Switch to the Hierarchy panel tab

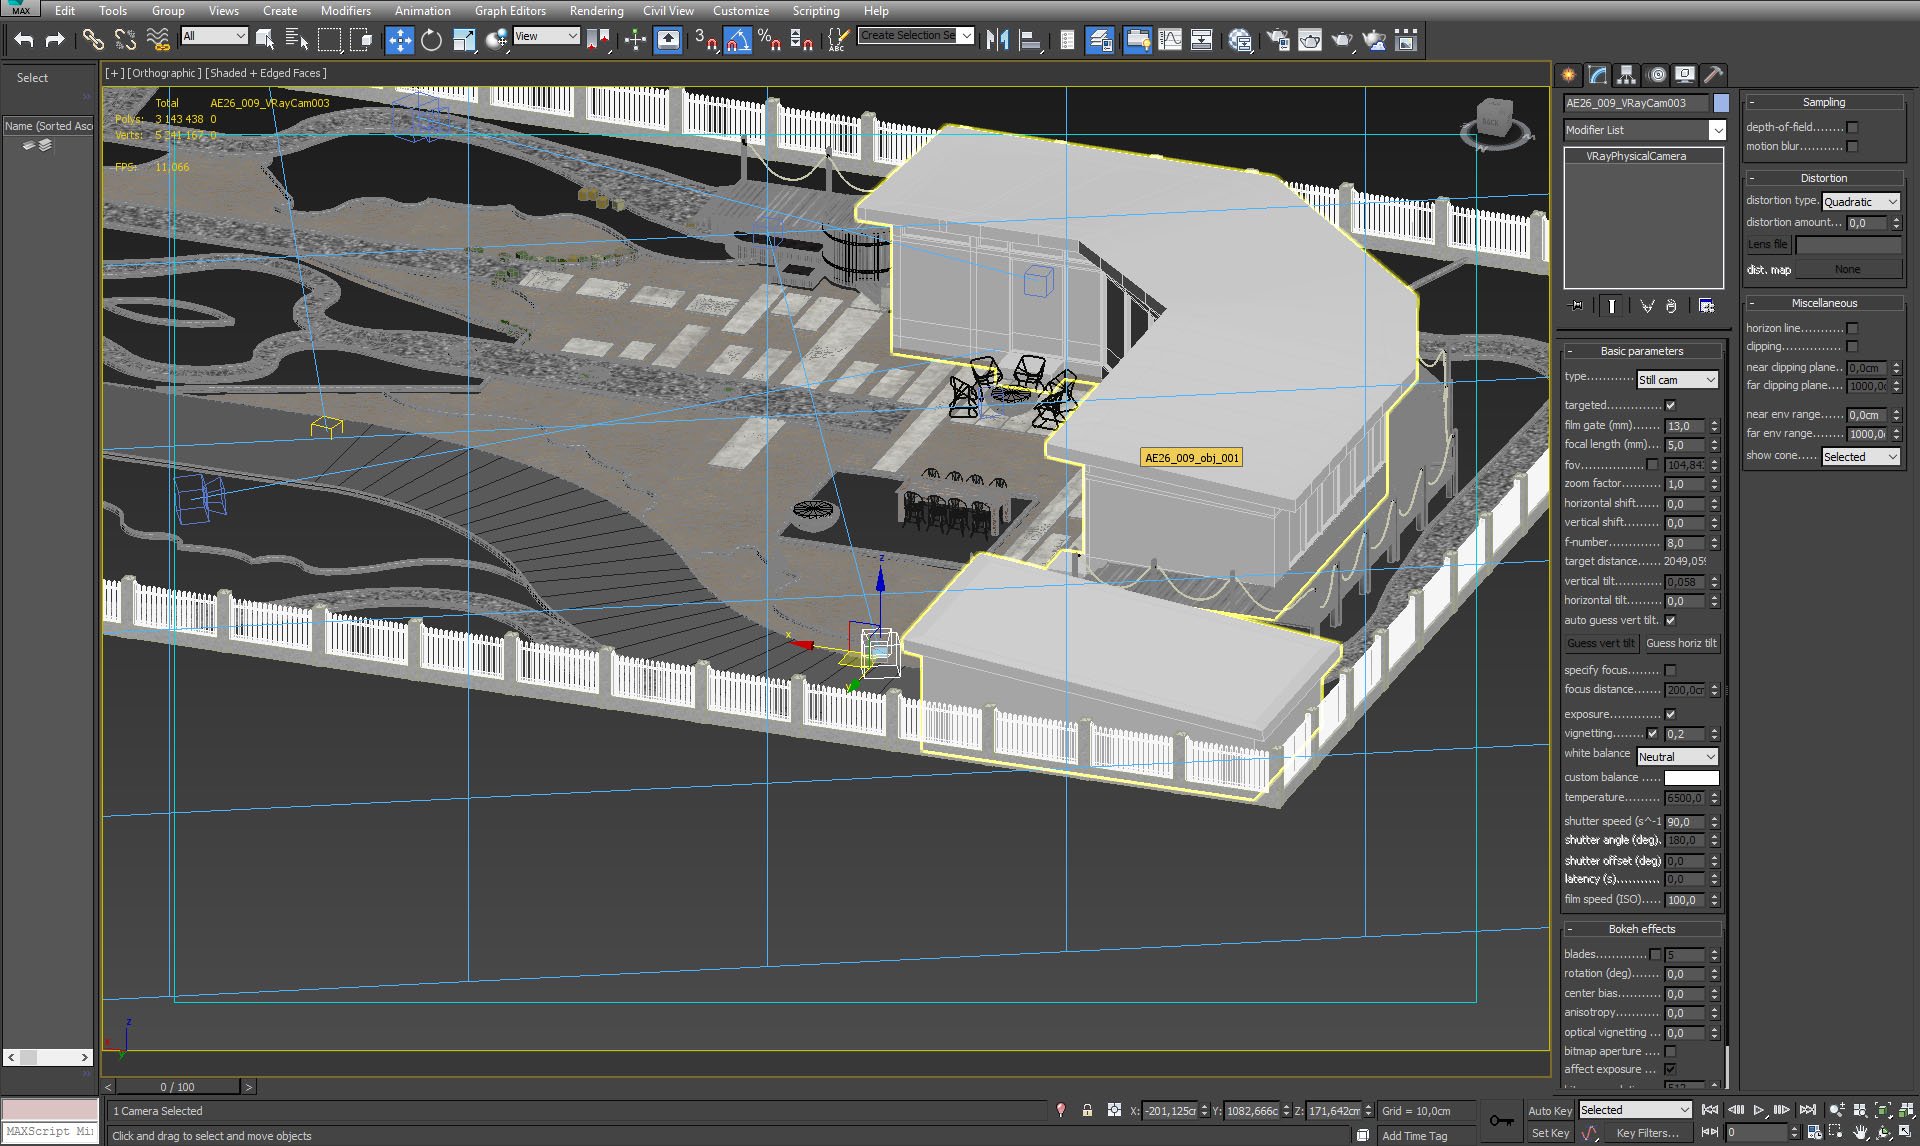click(x=1627, y=75)
